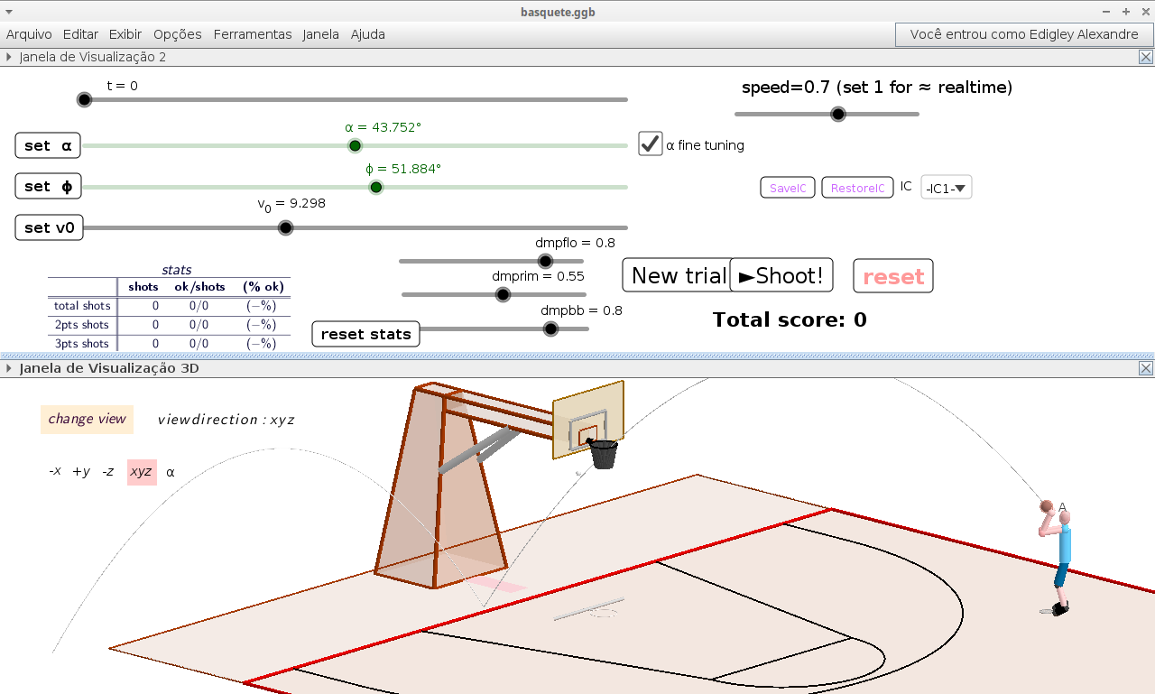The width and height of the screenshot is (1155, 694).
Task: Click the speed slider handle
Action: pyautogui.click(x=838, y=114)
